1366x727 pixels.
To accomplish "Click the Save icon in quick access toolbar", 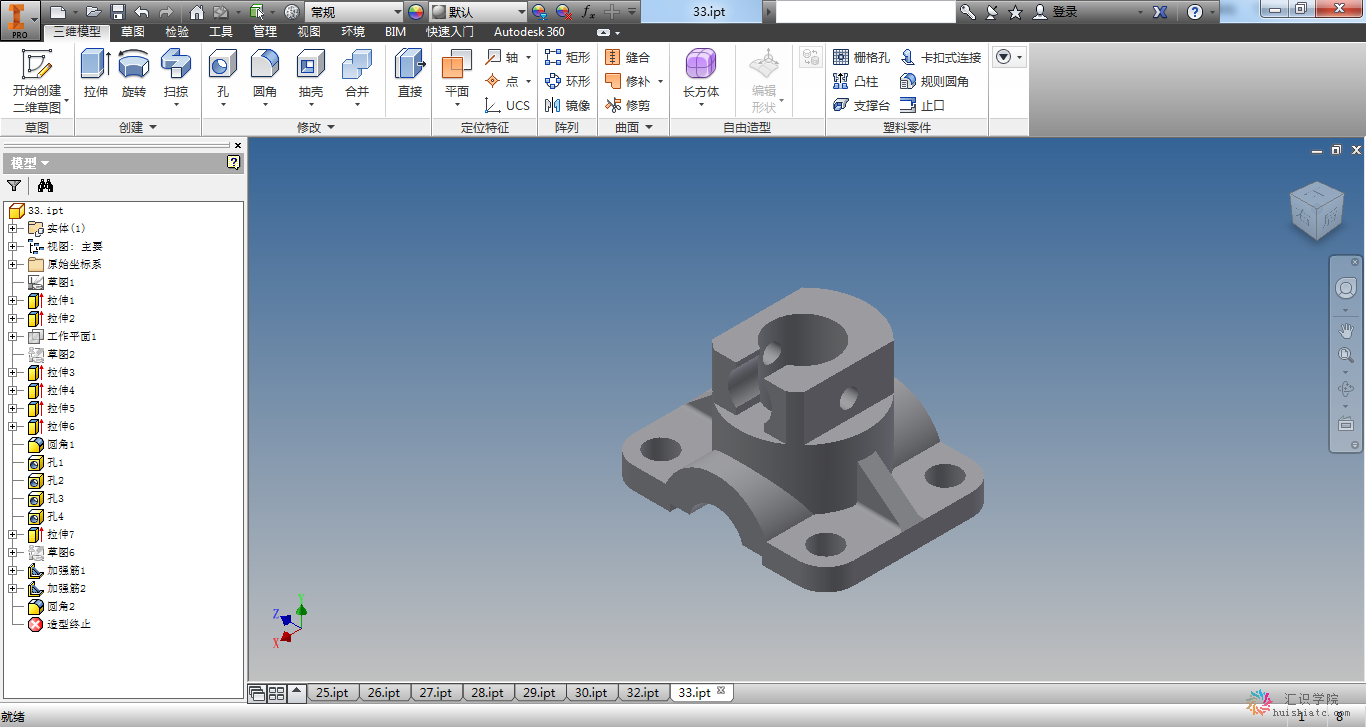I will click(117, 12).
